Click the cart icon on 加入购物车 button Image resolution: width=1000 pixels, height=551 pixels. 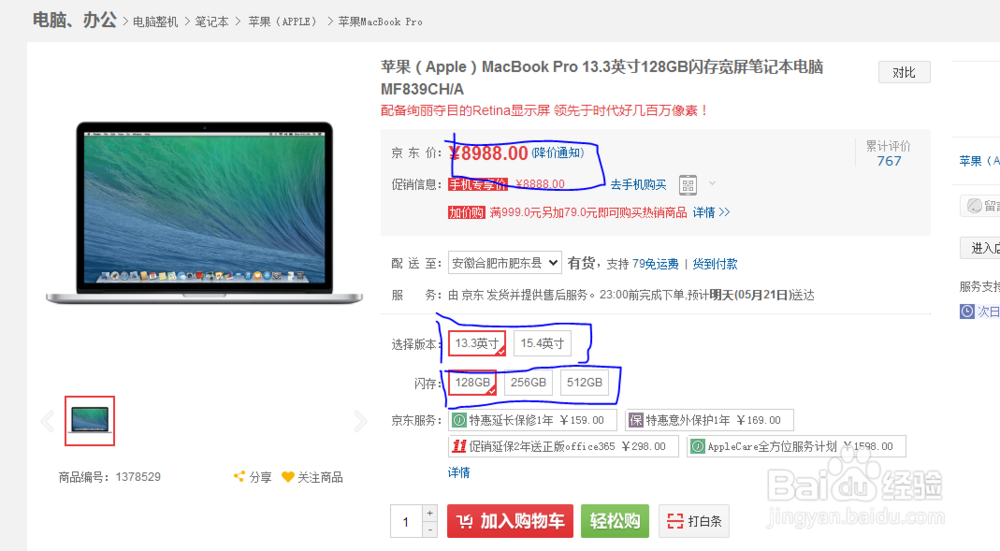[464, 522]
